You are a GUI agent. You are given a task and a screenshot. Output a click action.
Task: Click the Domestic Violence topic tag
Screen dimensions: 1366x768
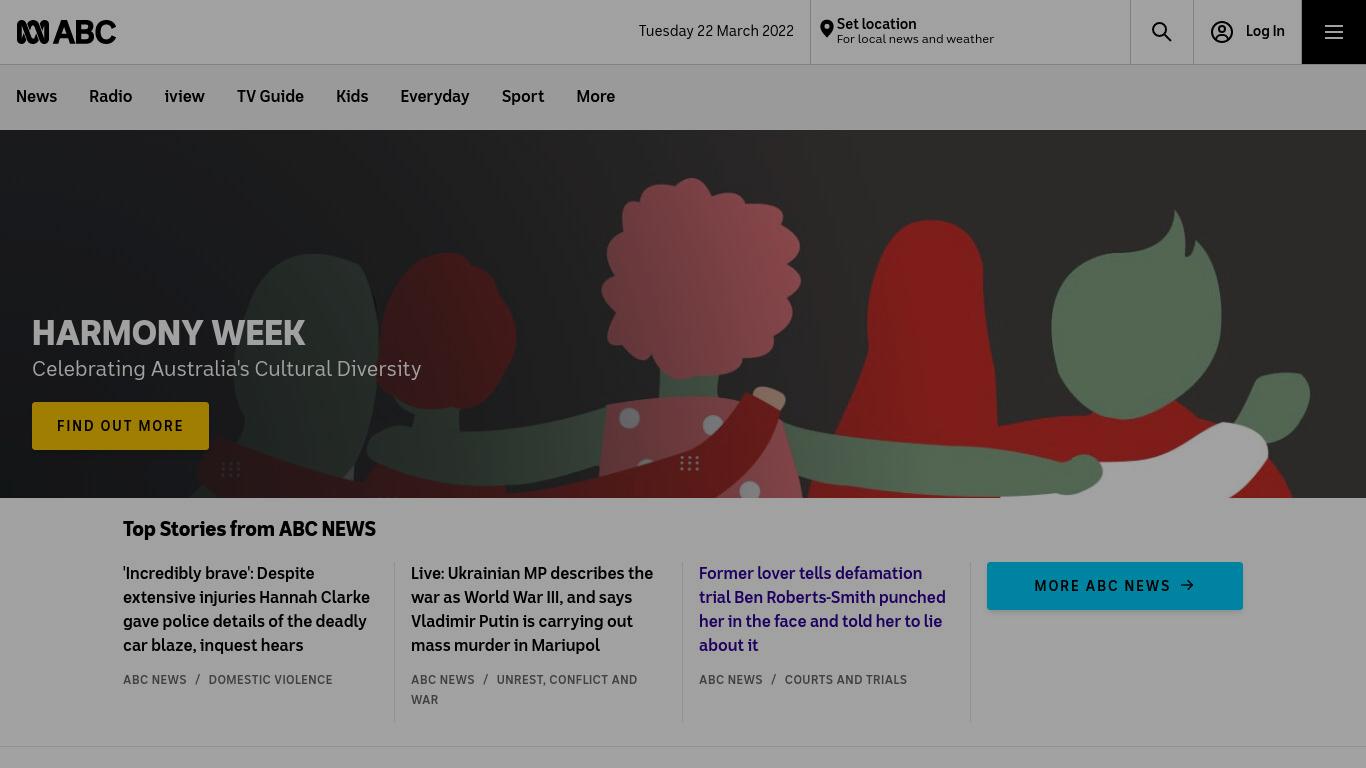[270, 680]
